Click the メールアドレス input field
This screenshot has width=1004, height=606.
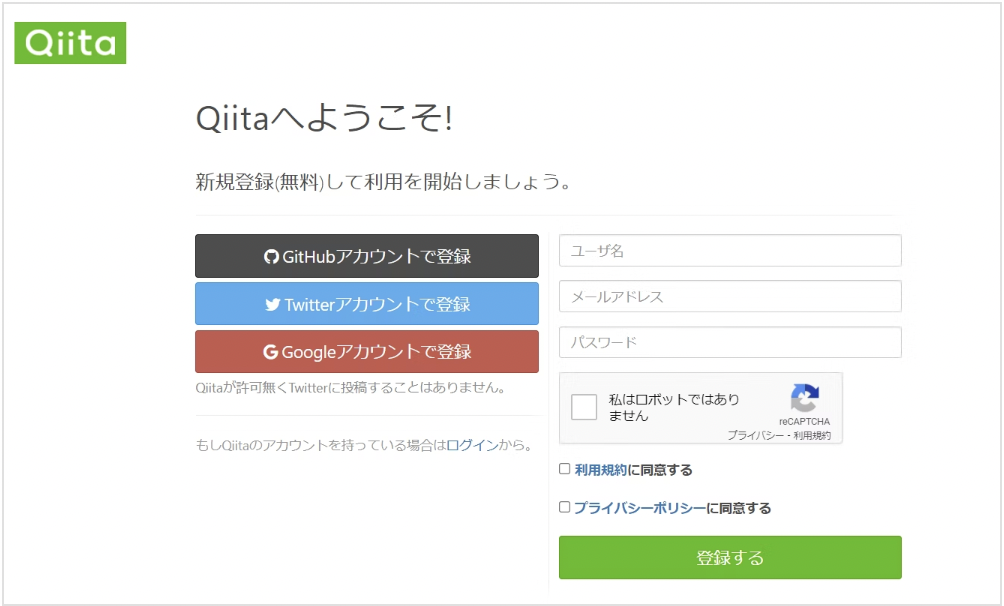[729, 296]
